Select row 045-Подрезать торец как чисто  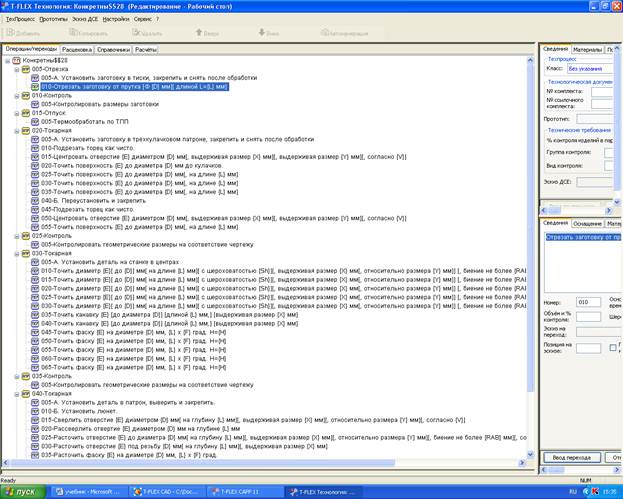87,210
